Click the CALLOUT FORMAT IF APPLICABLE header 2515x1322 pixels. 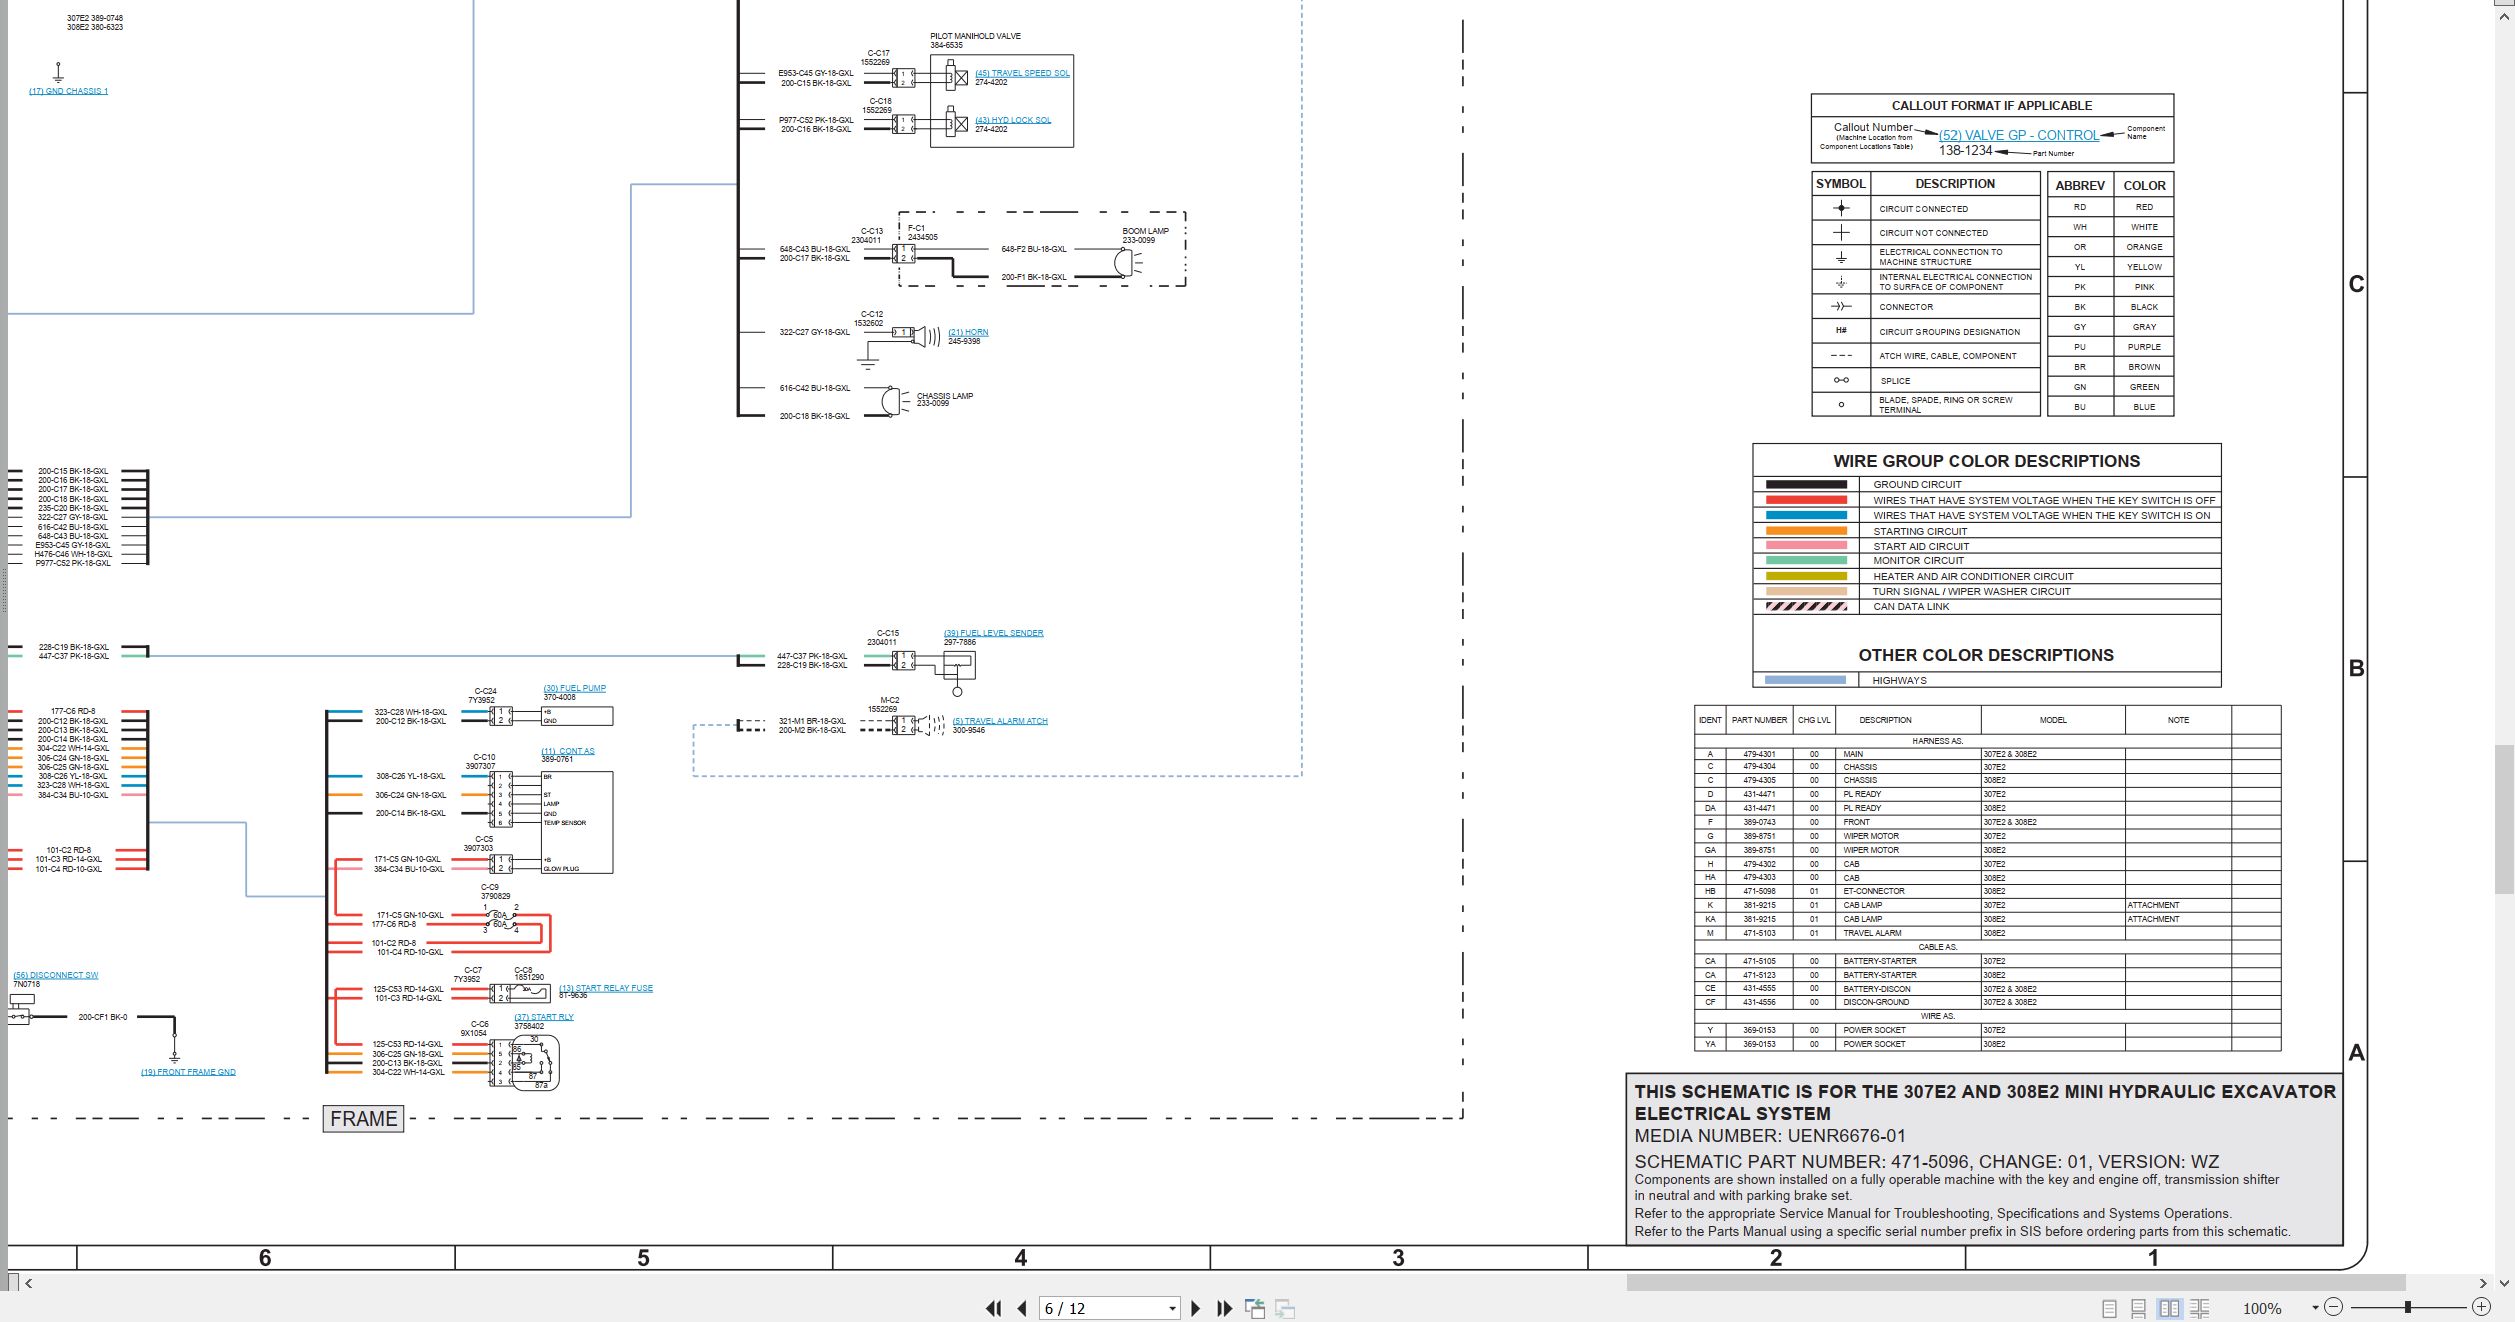pos(1991,105)
